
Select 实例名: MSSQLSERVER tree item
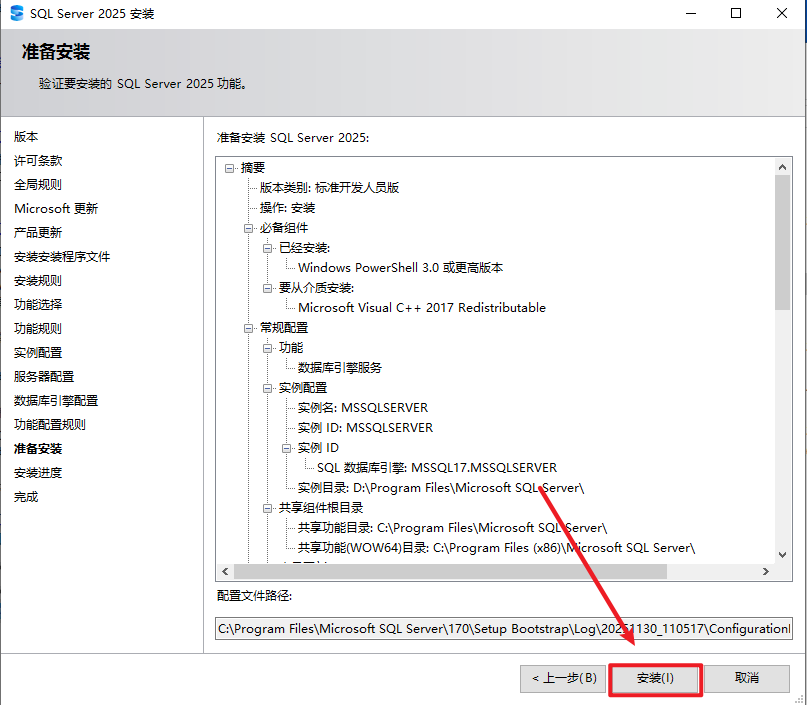click(x=362, y=408)
